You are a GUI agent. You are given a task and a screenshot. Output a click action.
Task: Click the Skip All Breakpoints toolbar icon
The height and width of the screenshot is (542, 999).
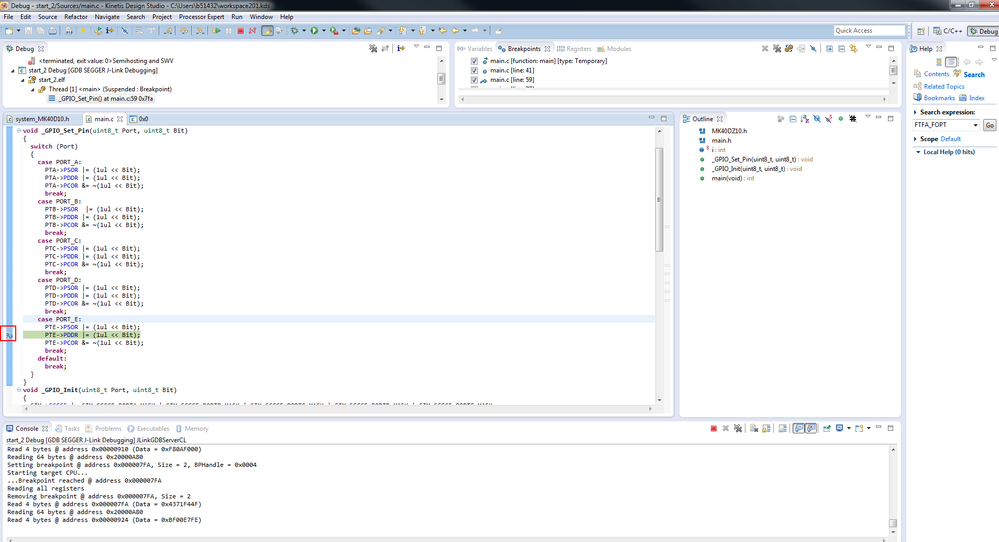(124, 31)
